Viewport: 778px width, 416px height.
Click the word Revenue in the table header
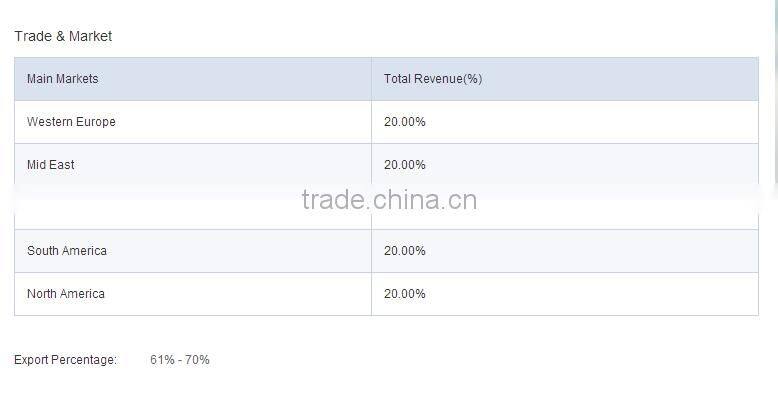coord(438,79)
